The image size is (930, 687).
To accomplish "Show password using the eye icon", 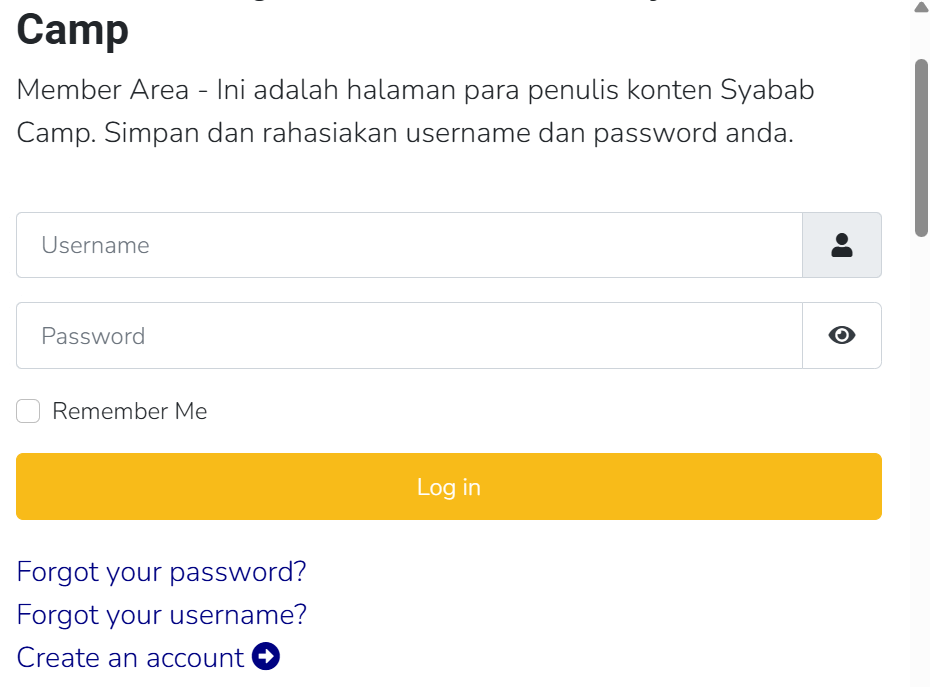I will (842, 335).
